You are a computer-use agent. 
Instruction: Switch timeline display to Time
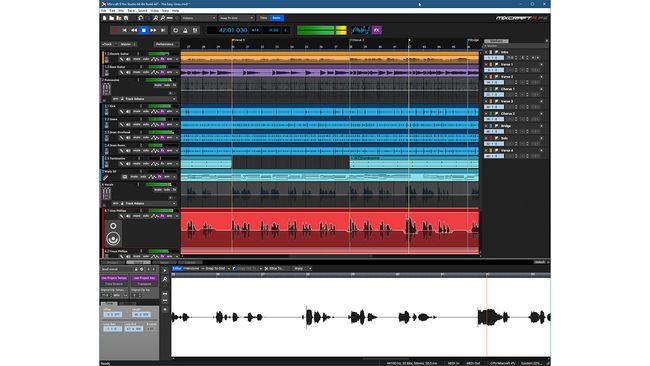(x=264, y=18)
